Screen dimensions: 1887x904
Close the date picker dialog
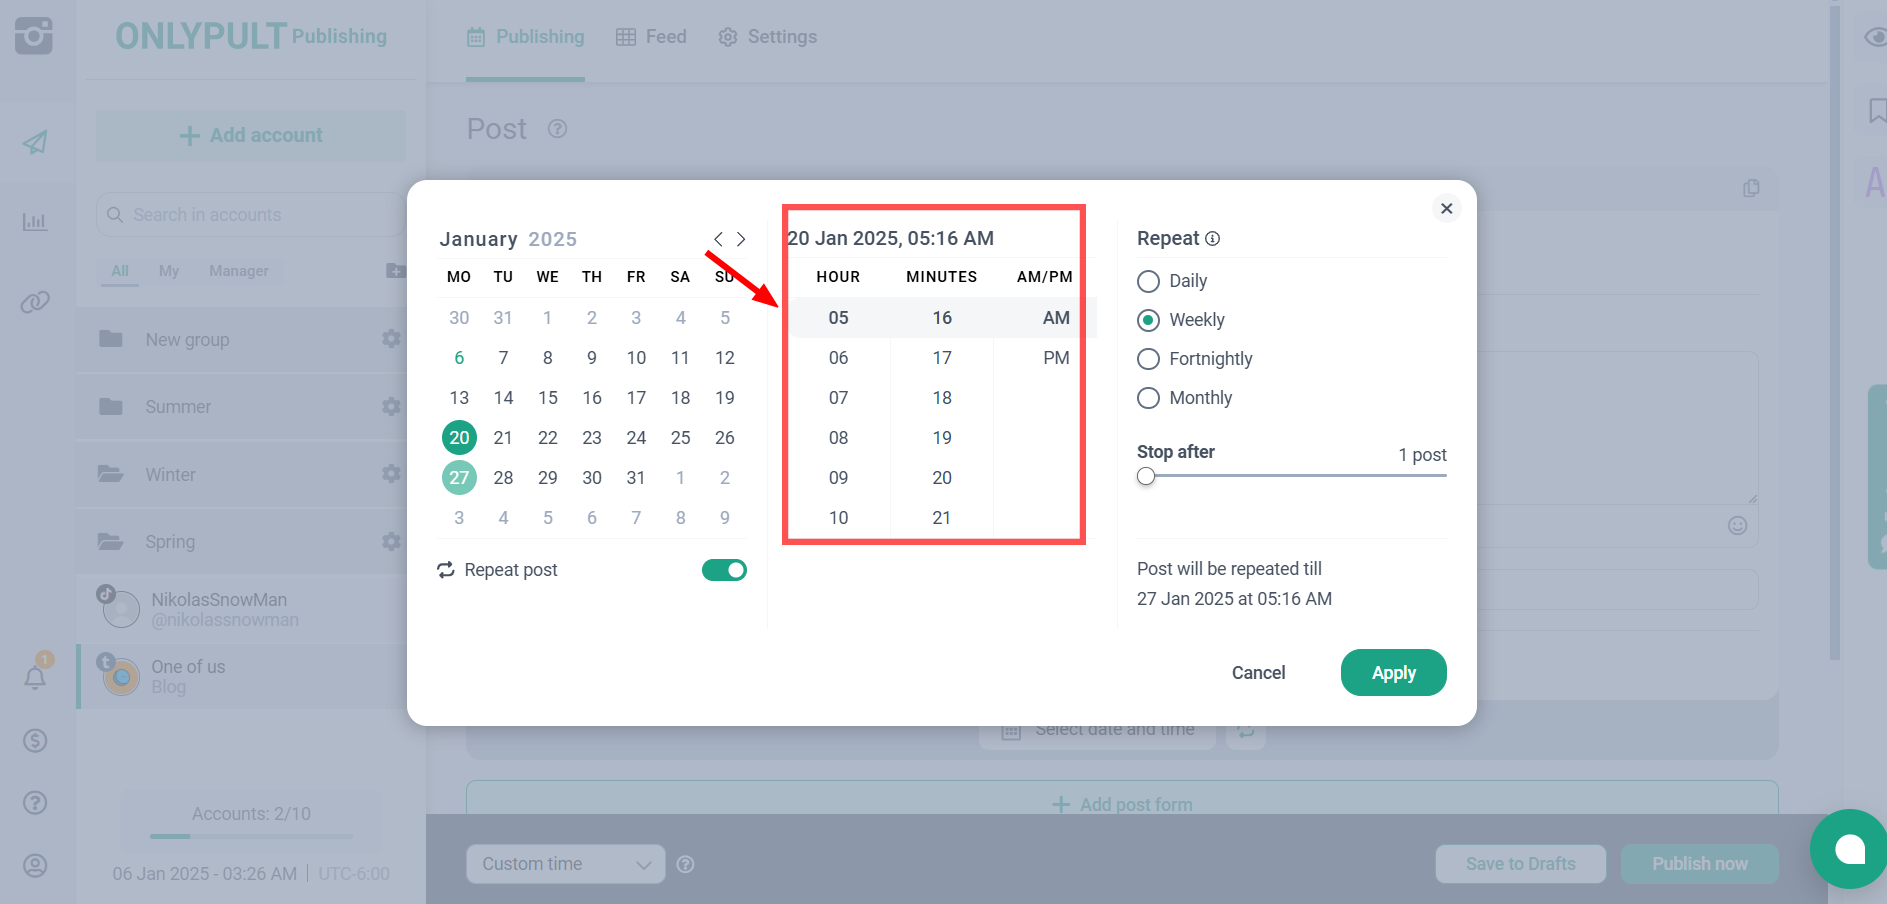click(x=1446, y=208)
